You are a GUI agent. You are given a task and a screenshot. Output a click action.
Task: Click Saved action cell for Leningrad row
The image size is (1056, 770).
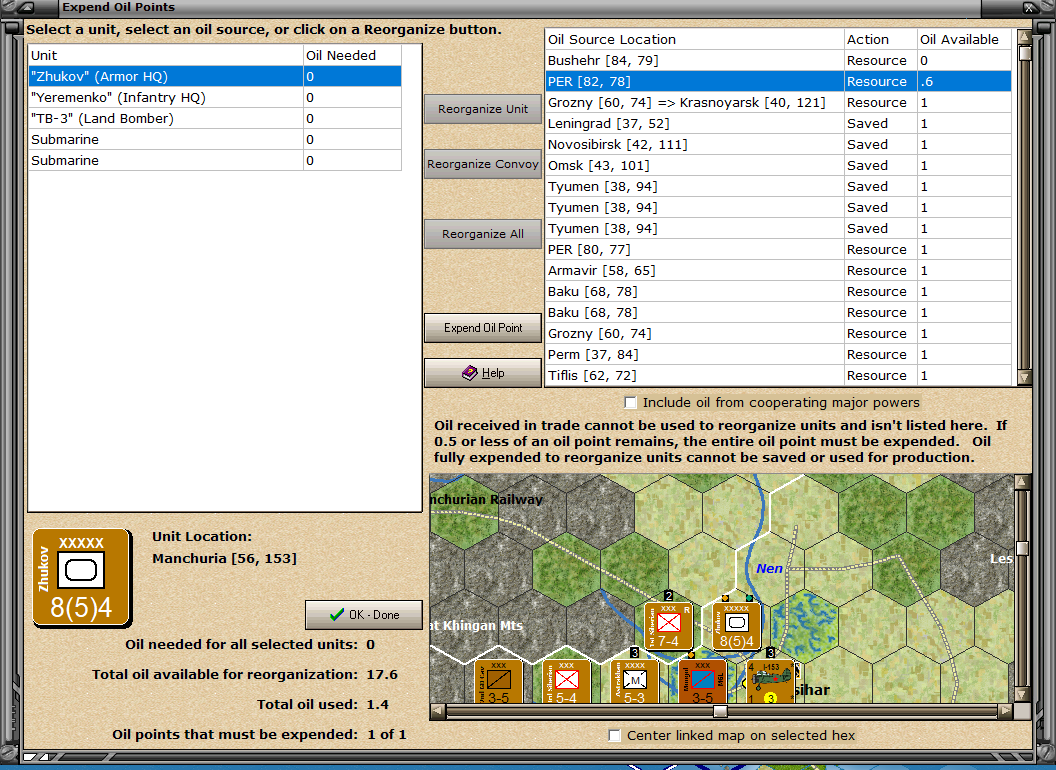pyautogui.click(x=881, y=123)
